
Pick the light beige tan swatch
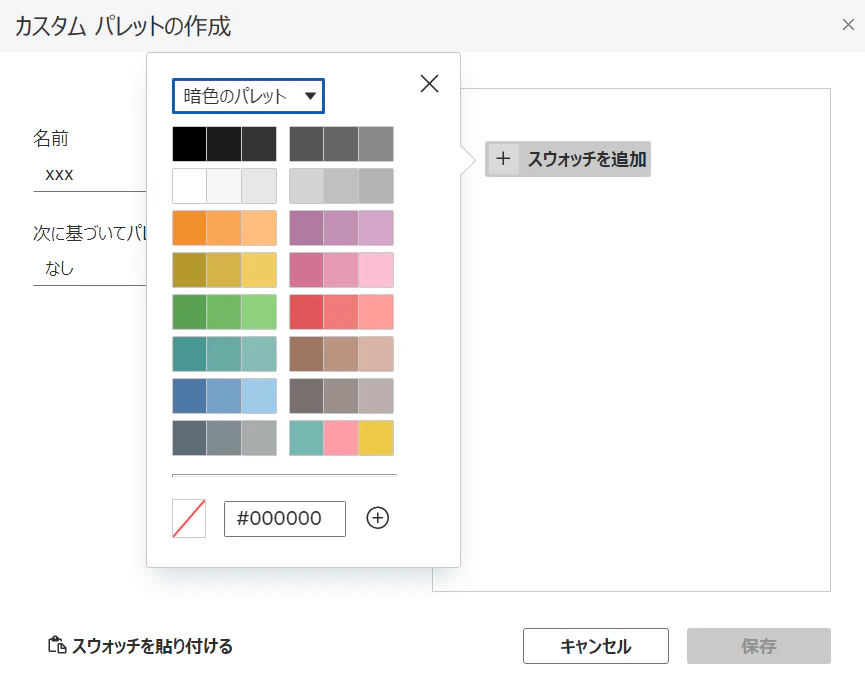(376, 354)
